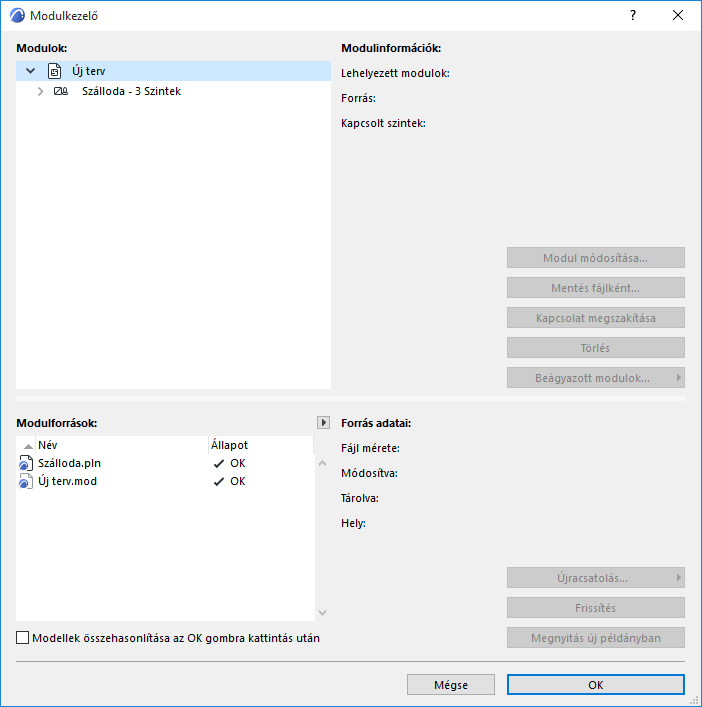
Task: Collapse the Új terv tree node
Action: pos(31,71)
